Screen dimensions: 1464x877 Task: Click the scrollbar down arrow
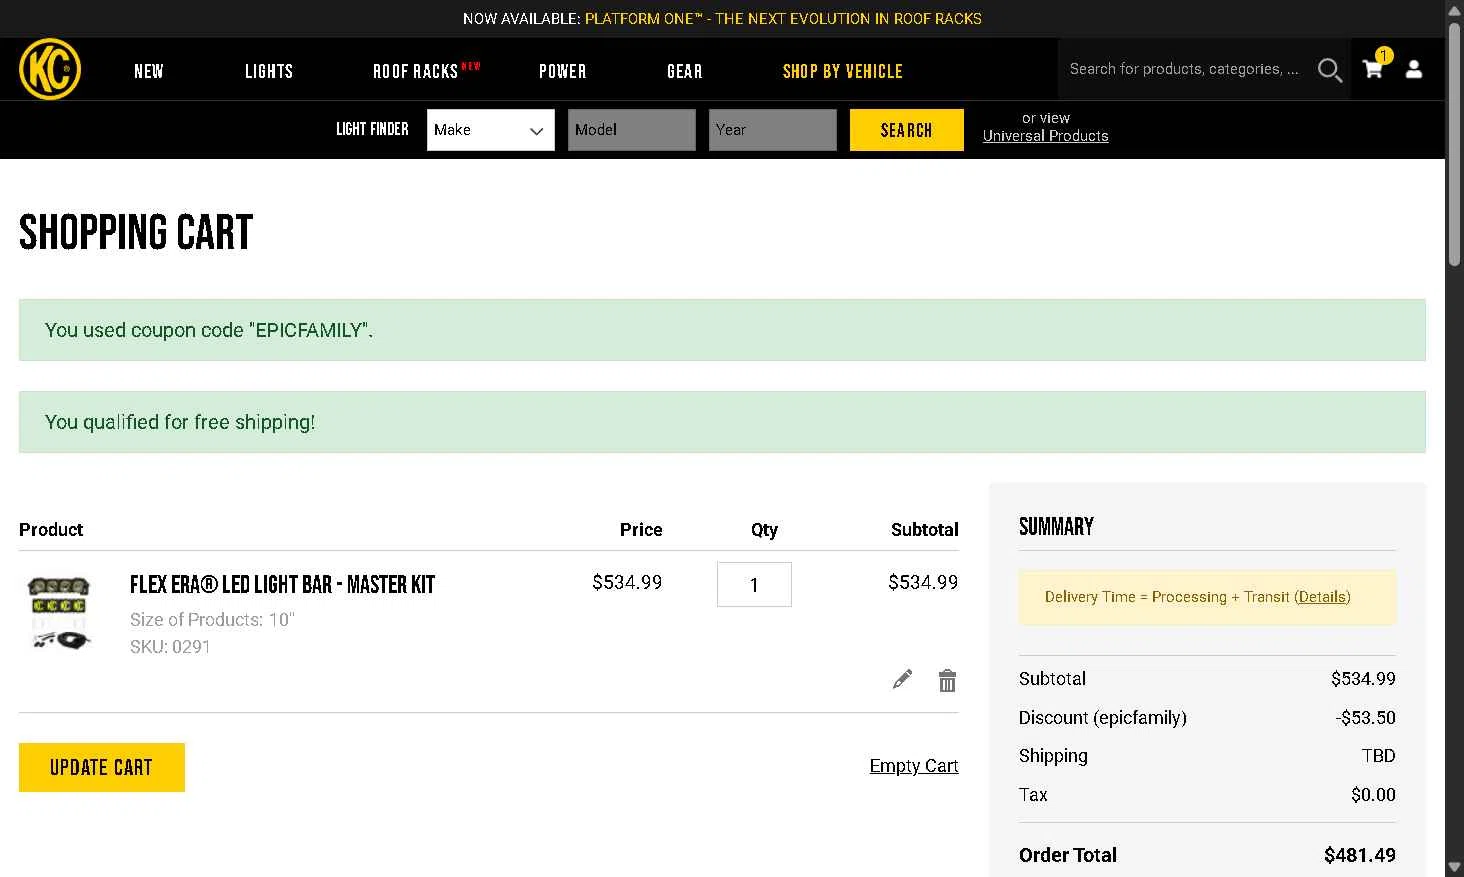click(x=1454, y=866)
